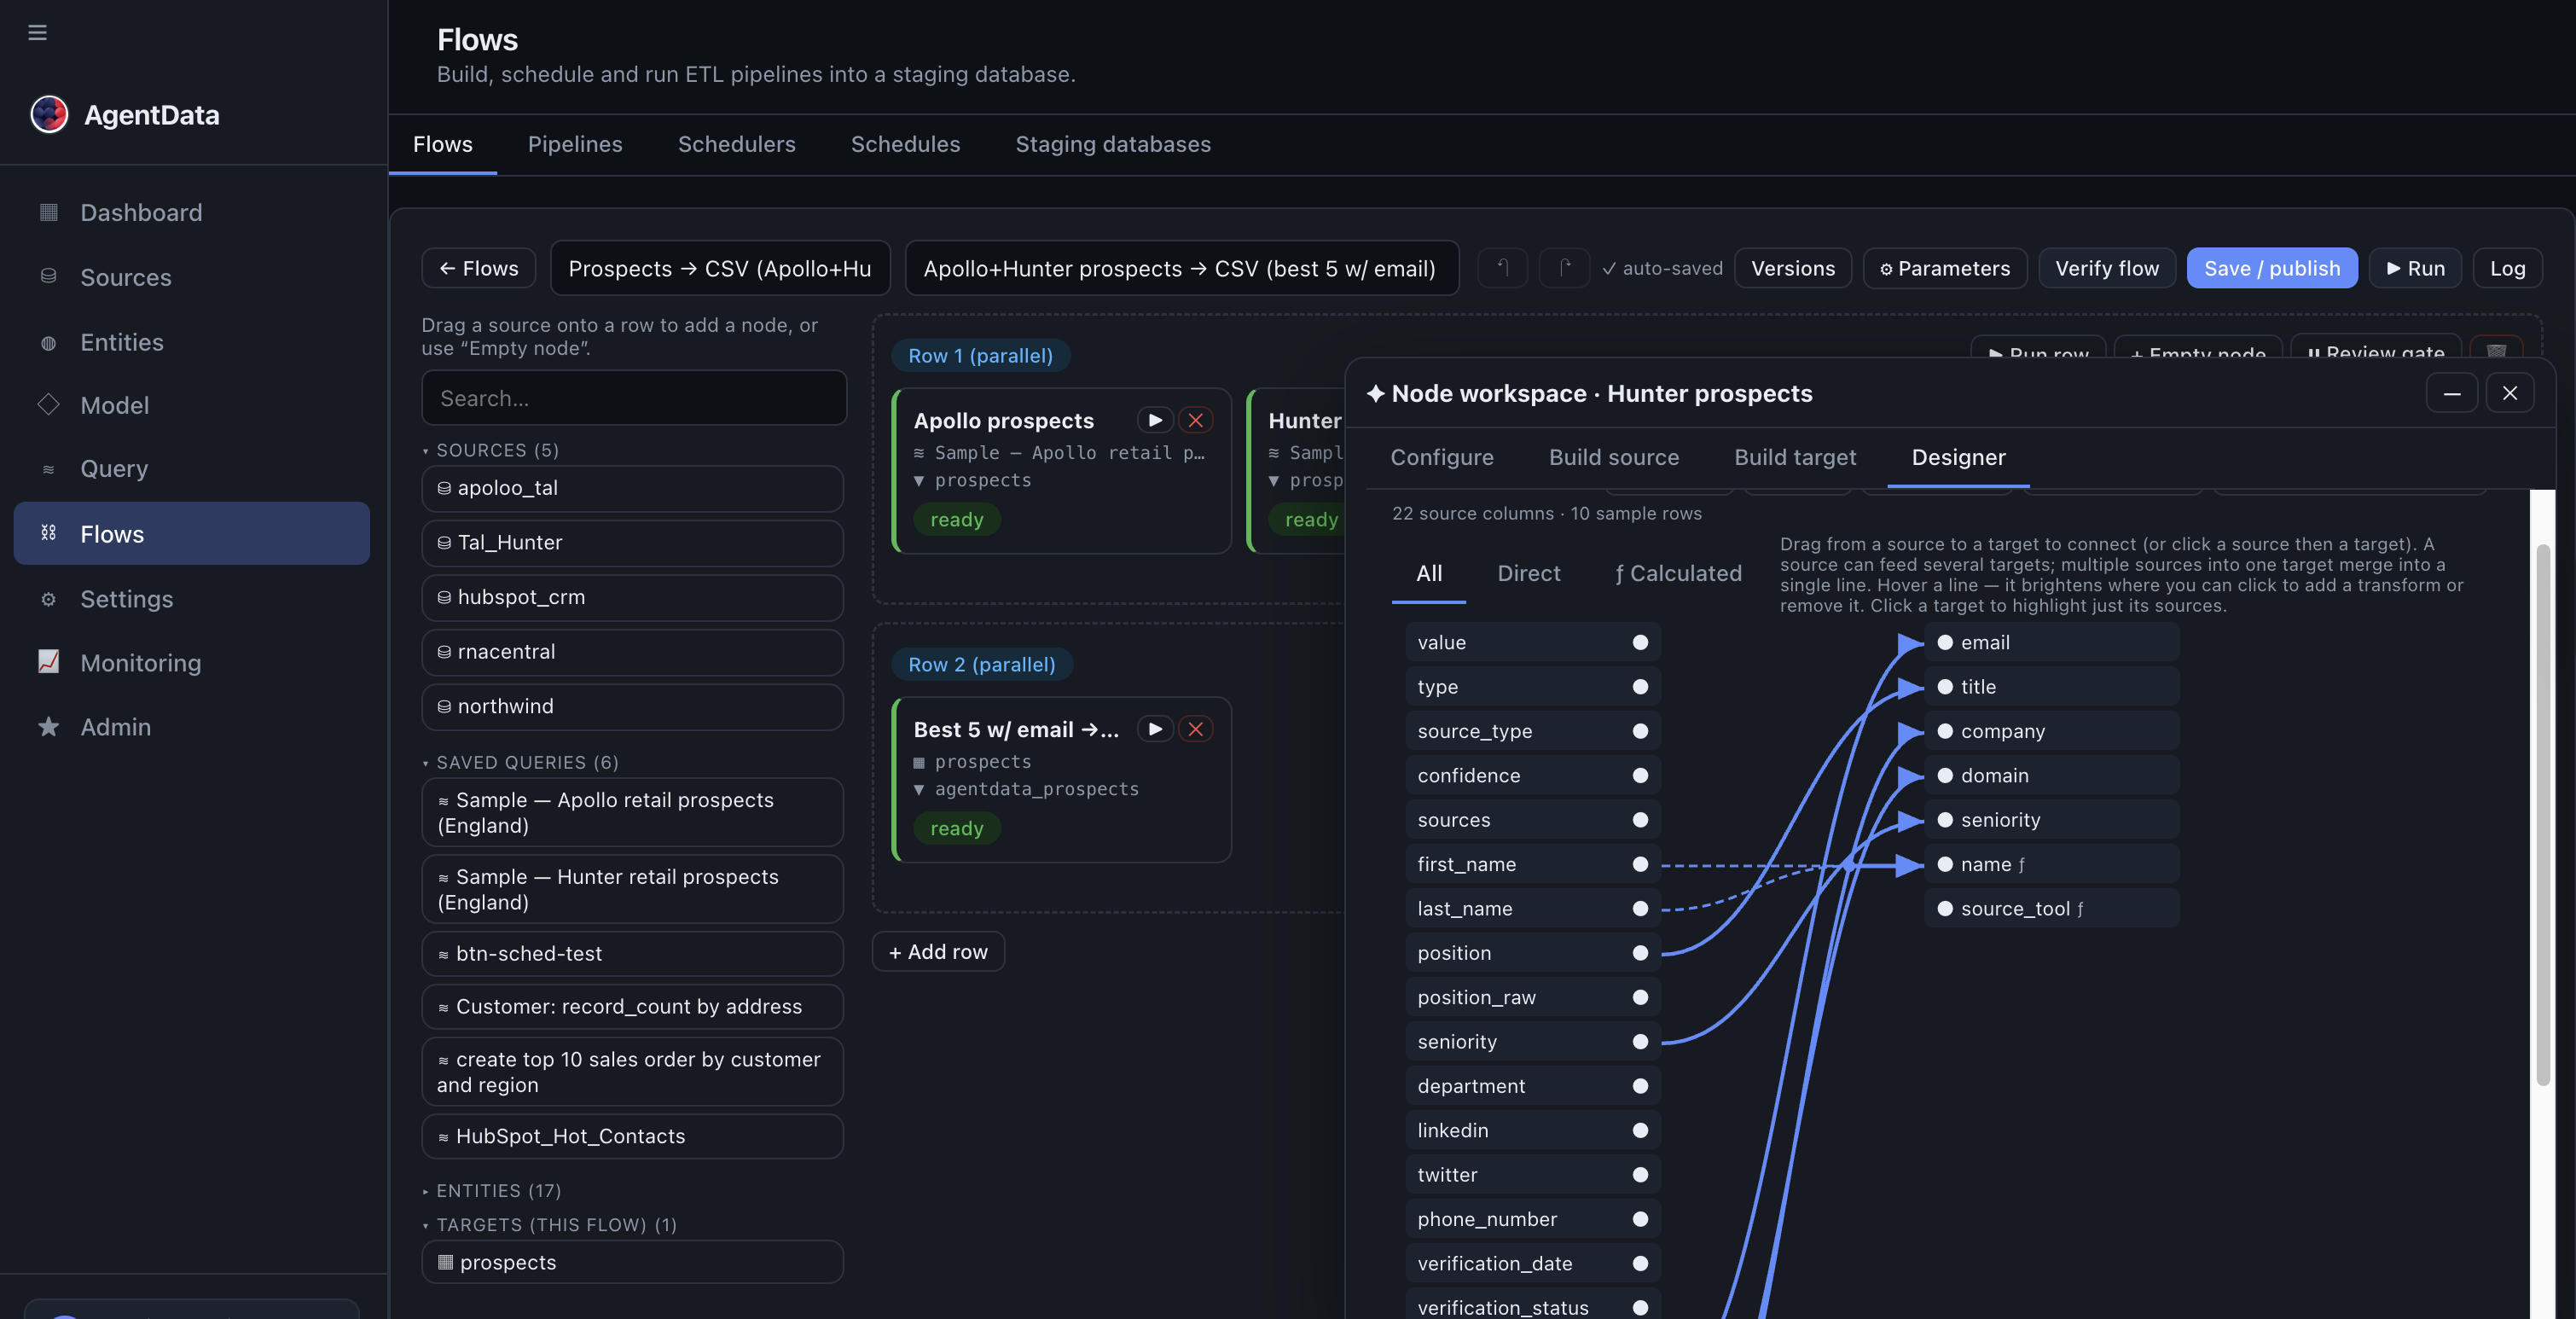The height and width of the screenshot is (1319, 2576).
Task: Edit the flow name field Prospects → CSV
Action: coord(720,268)
